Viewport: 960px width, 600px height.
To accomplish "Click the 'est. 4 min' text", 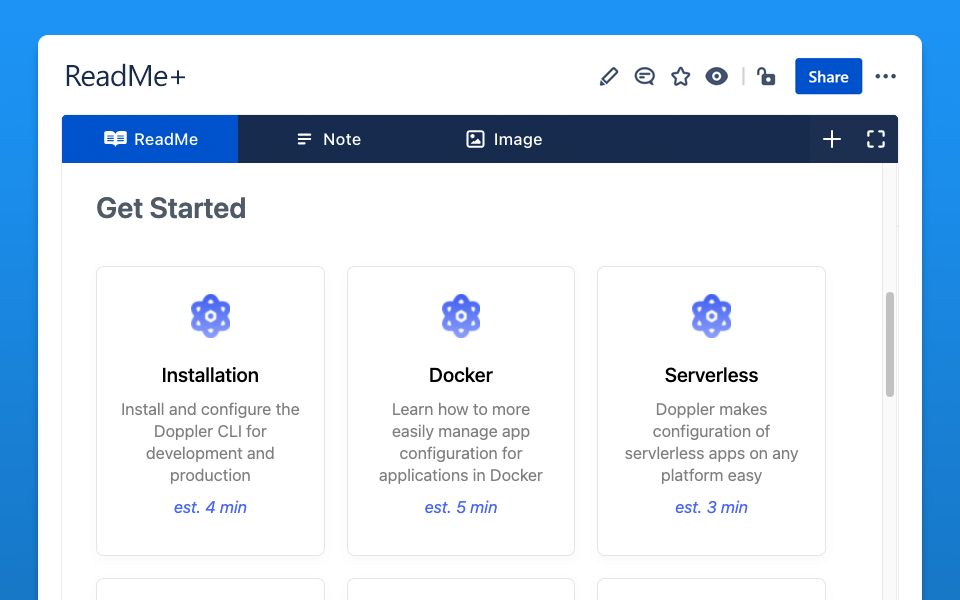I will pyautogui.click(x=210, y=508).
